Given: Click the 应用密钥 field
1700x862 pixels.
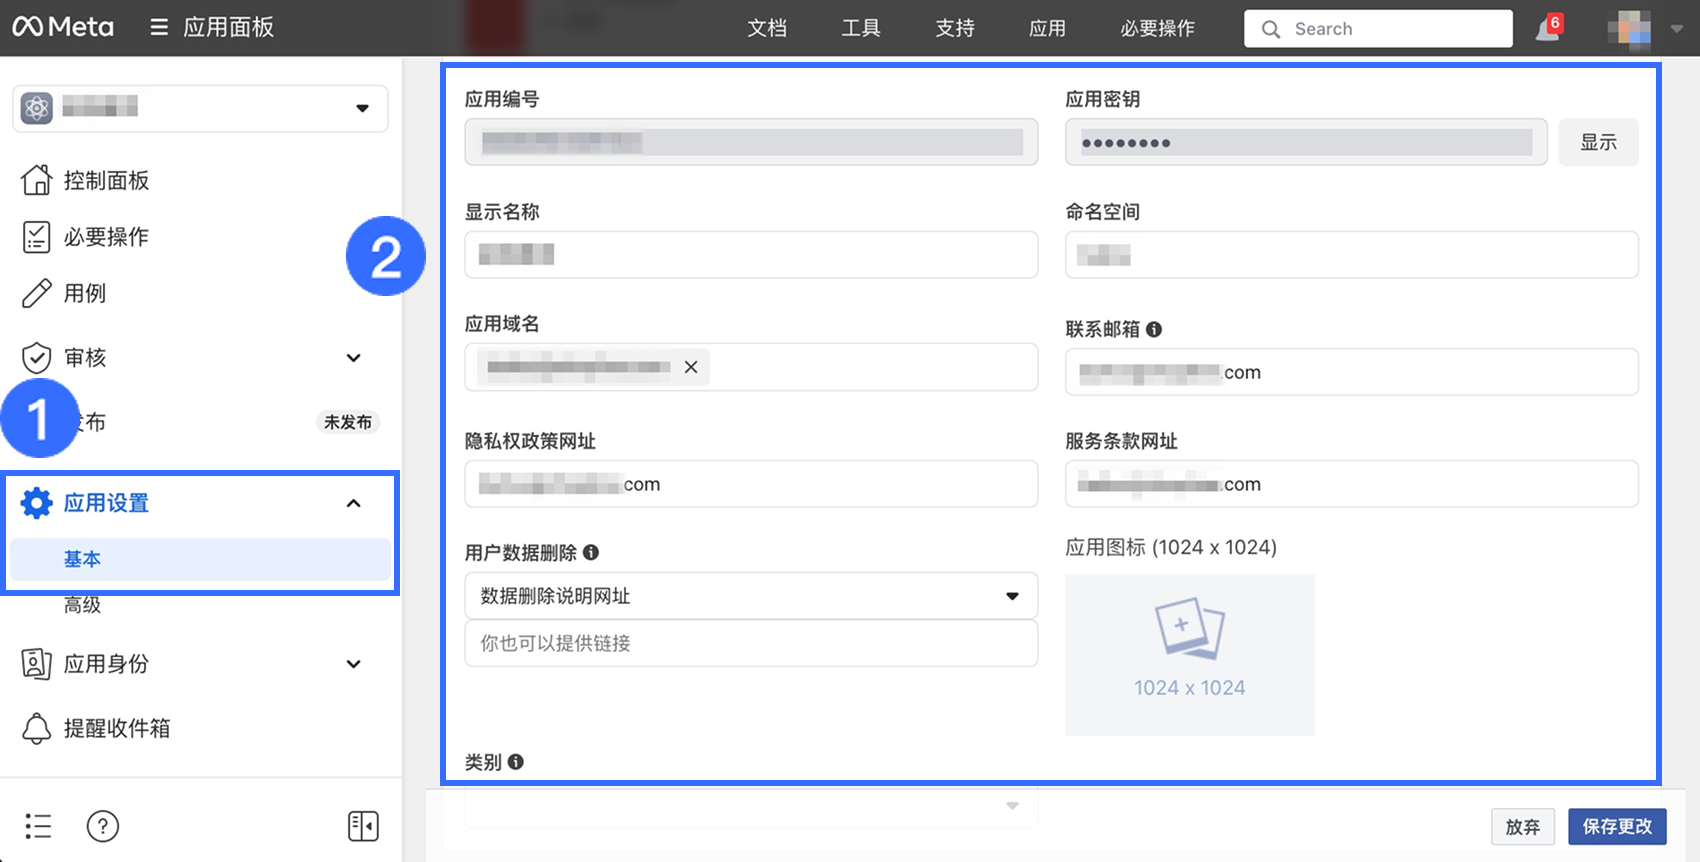Looking at the screenshot, I should pyautogui.click(x=1306, y=142).
